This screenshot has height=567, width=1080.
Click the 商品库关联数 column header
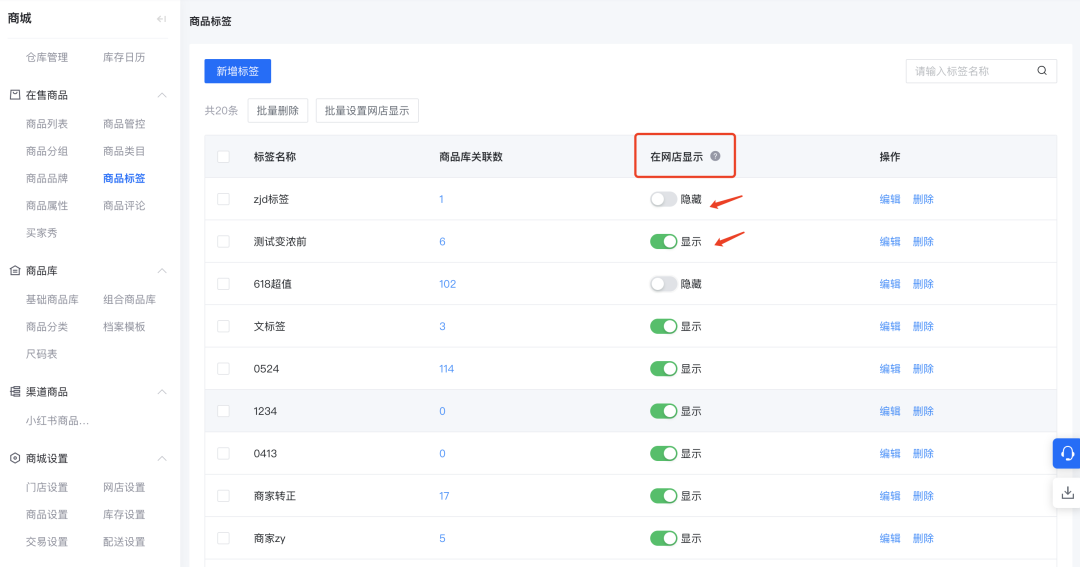(x=471, y=156)
